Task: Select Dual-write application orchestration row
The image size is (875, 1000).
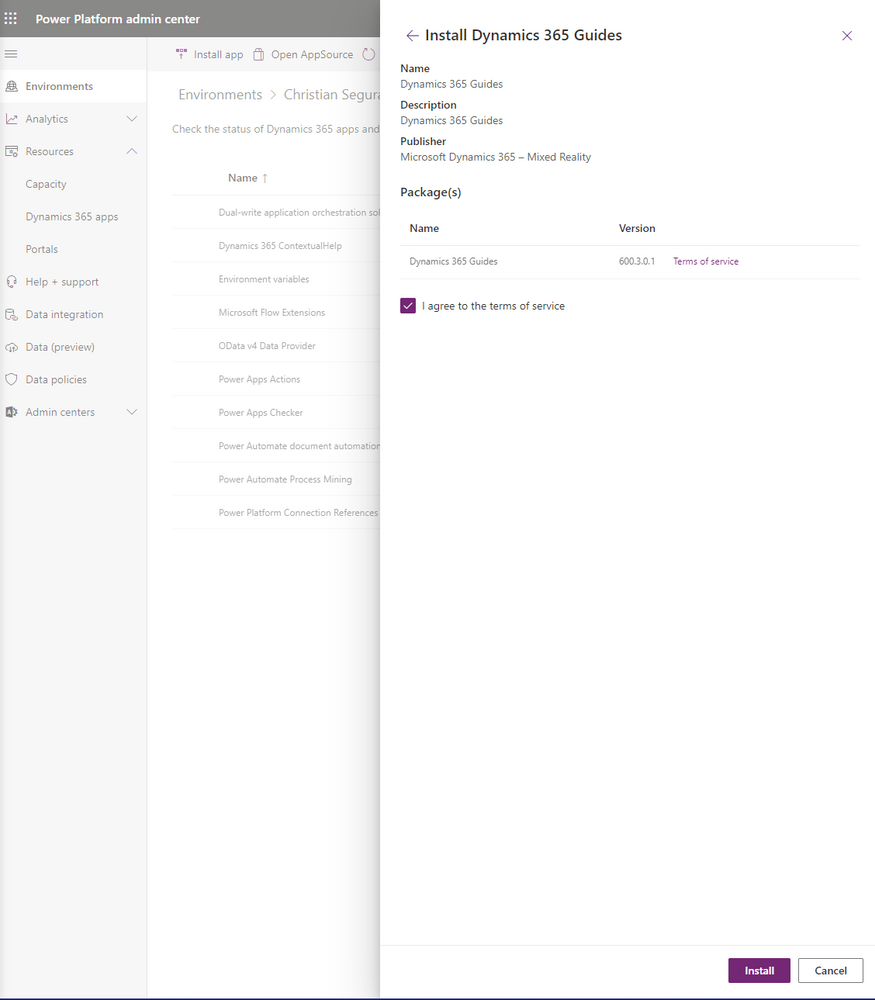Action: (276, 212)
